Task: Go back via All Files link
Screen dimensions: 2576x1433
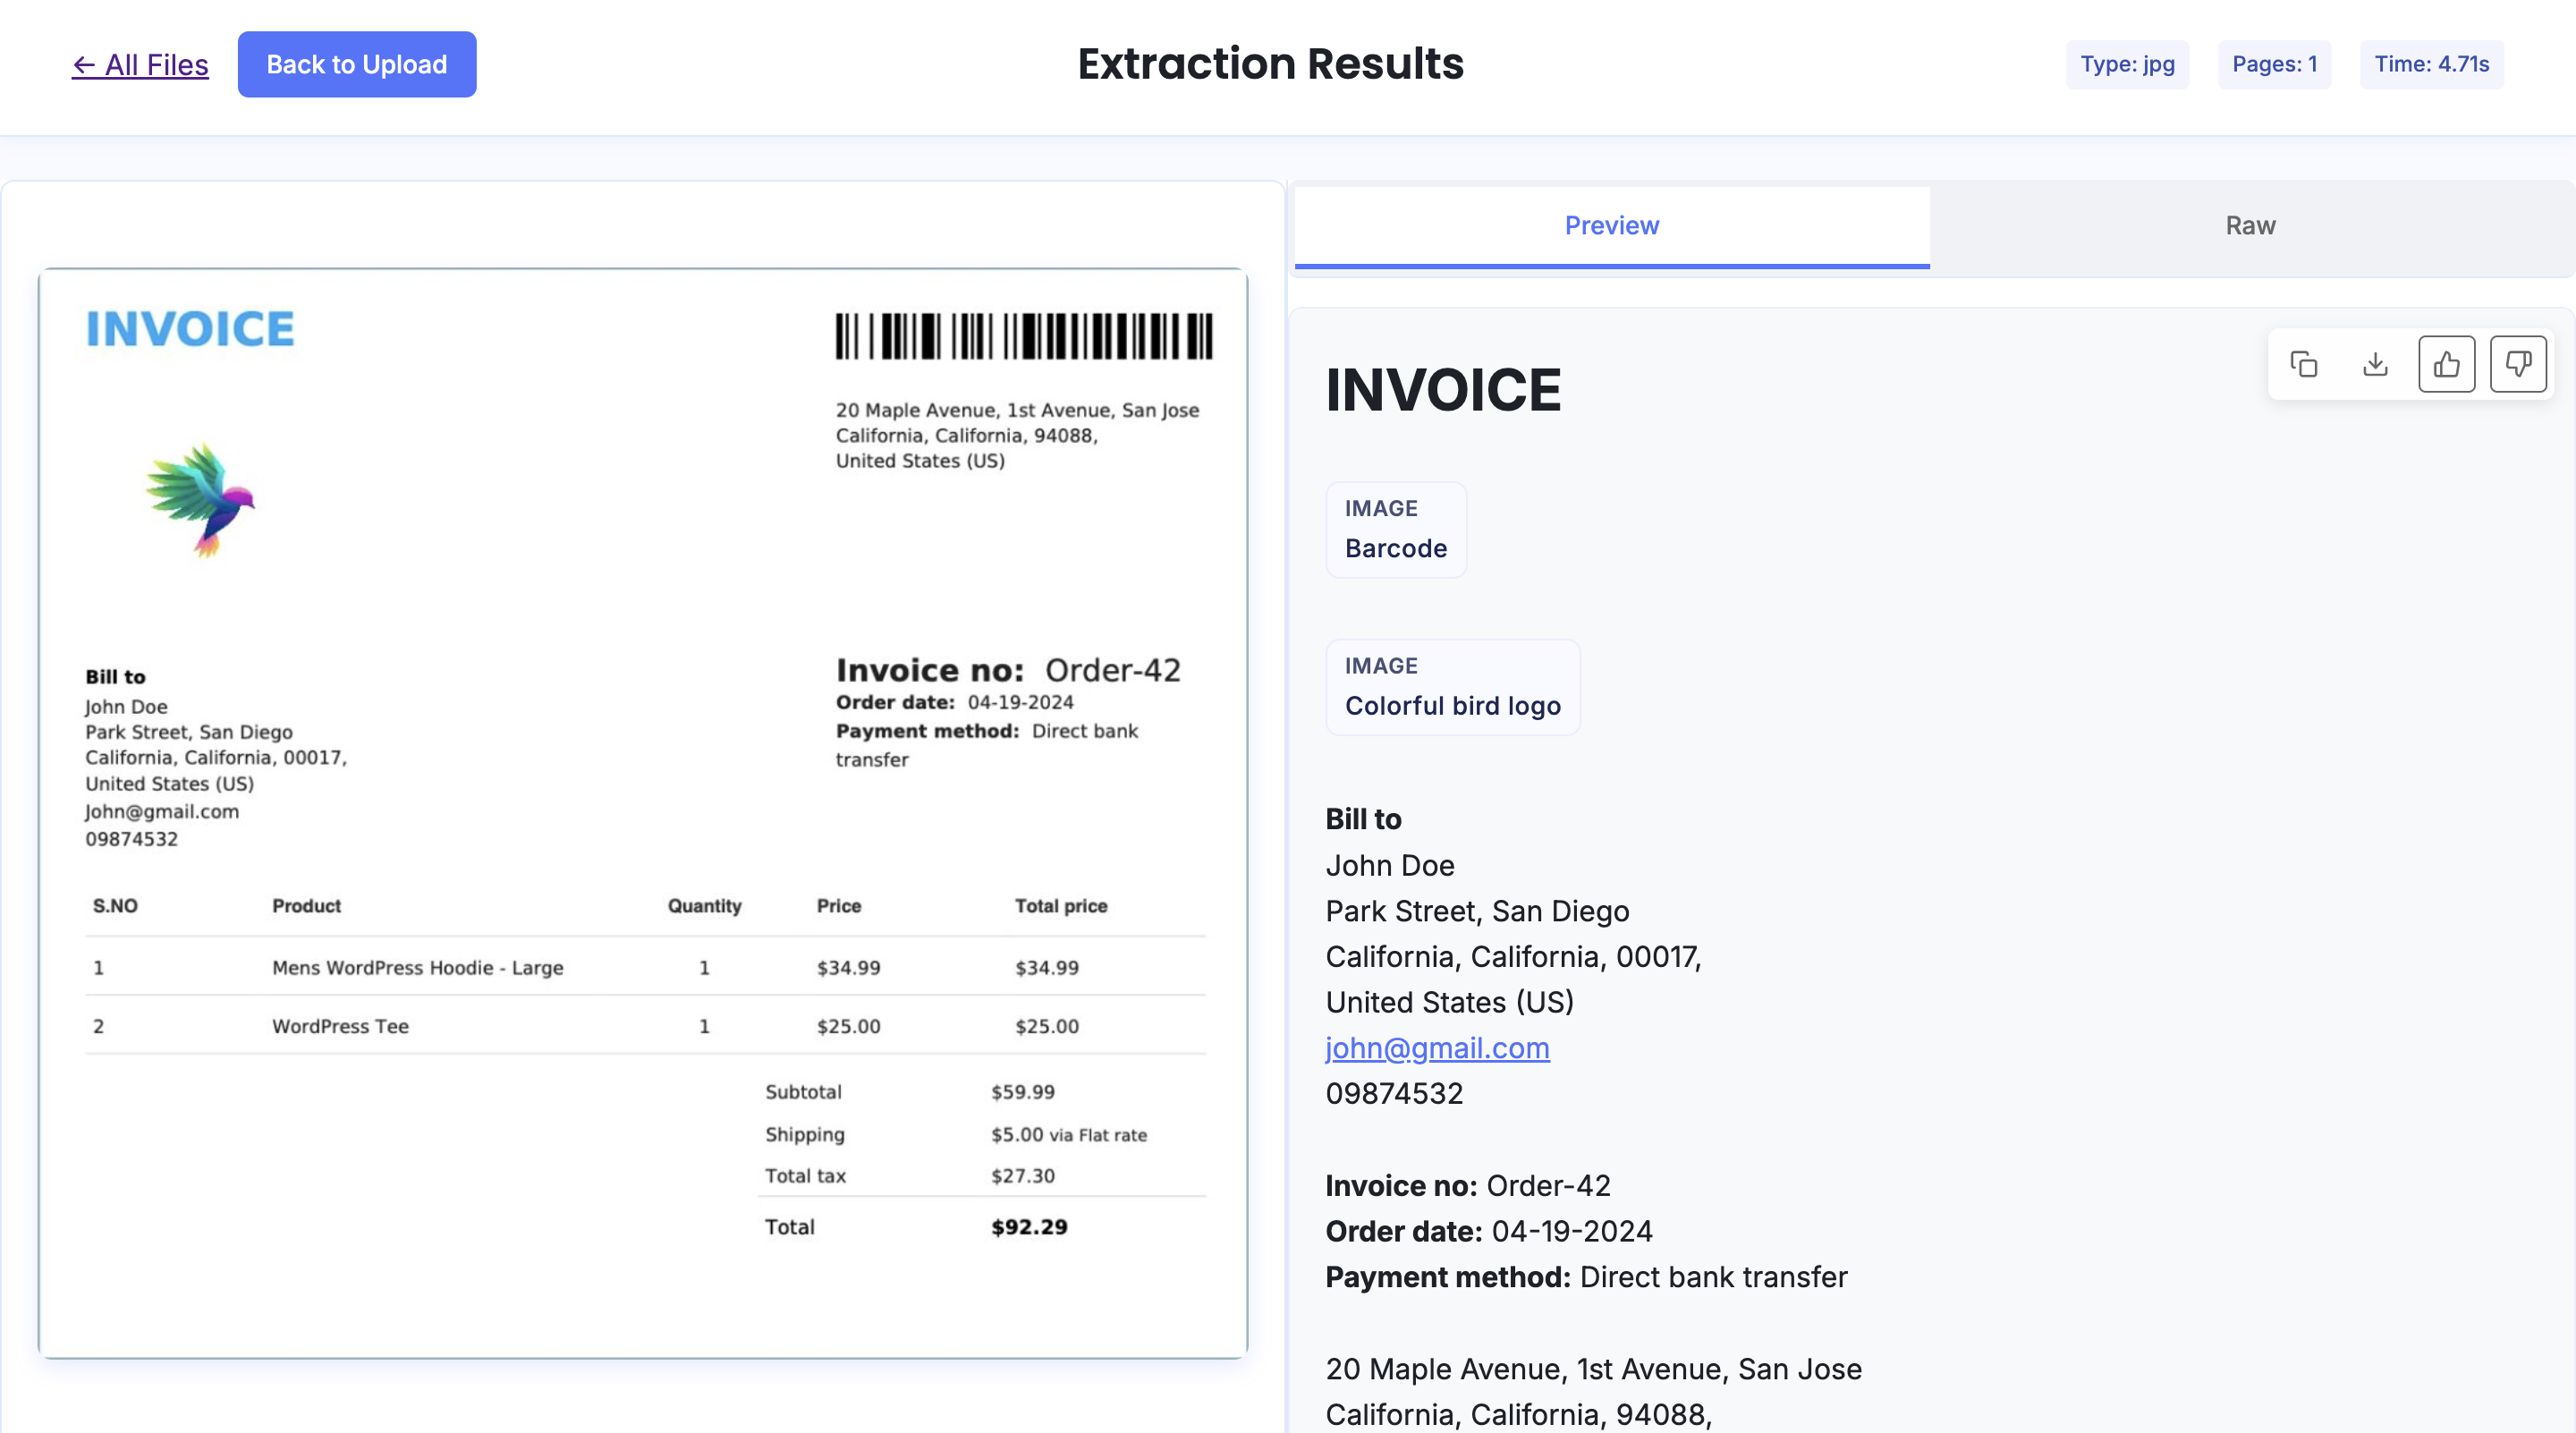Action: tap(140, 65)
